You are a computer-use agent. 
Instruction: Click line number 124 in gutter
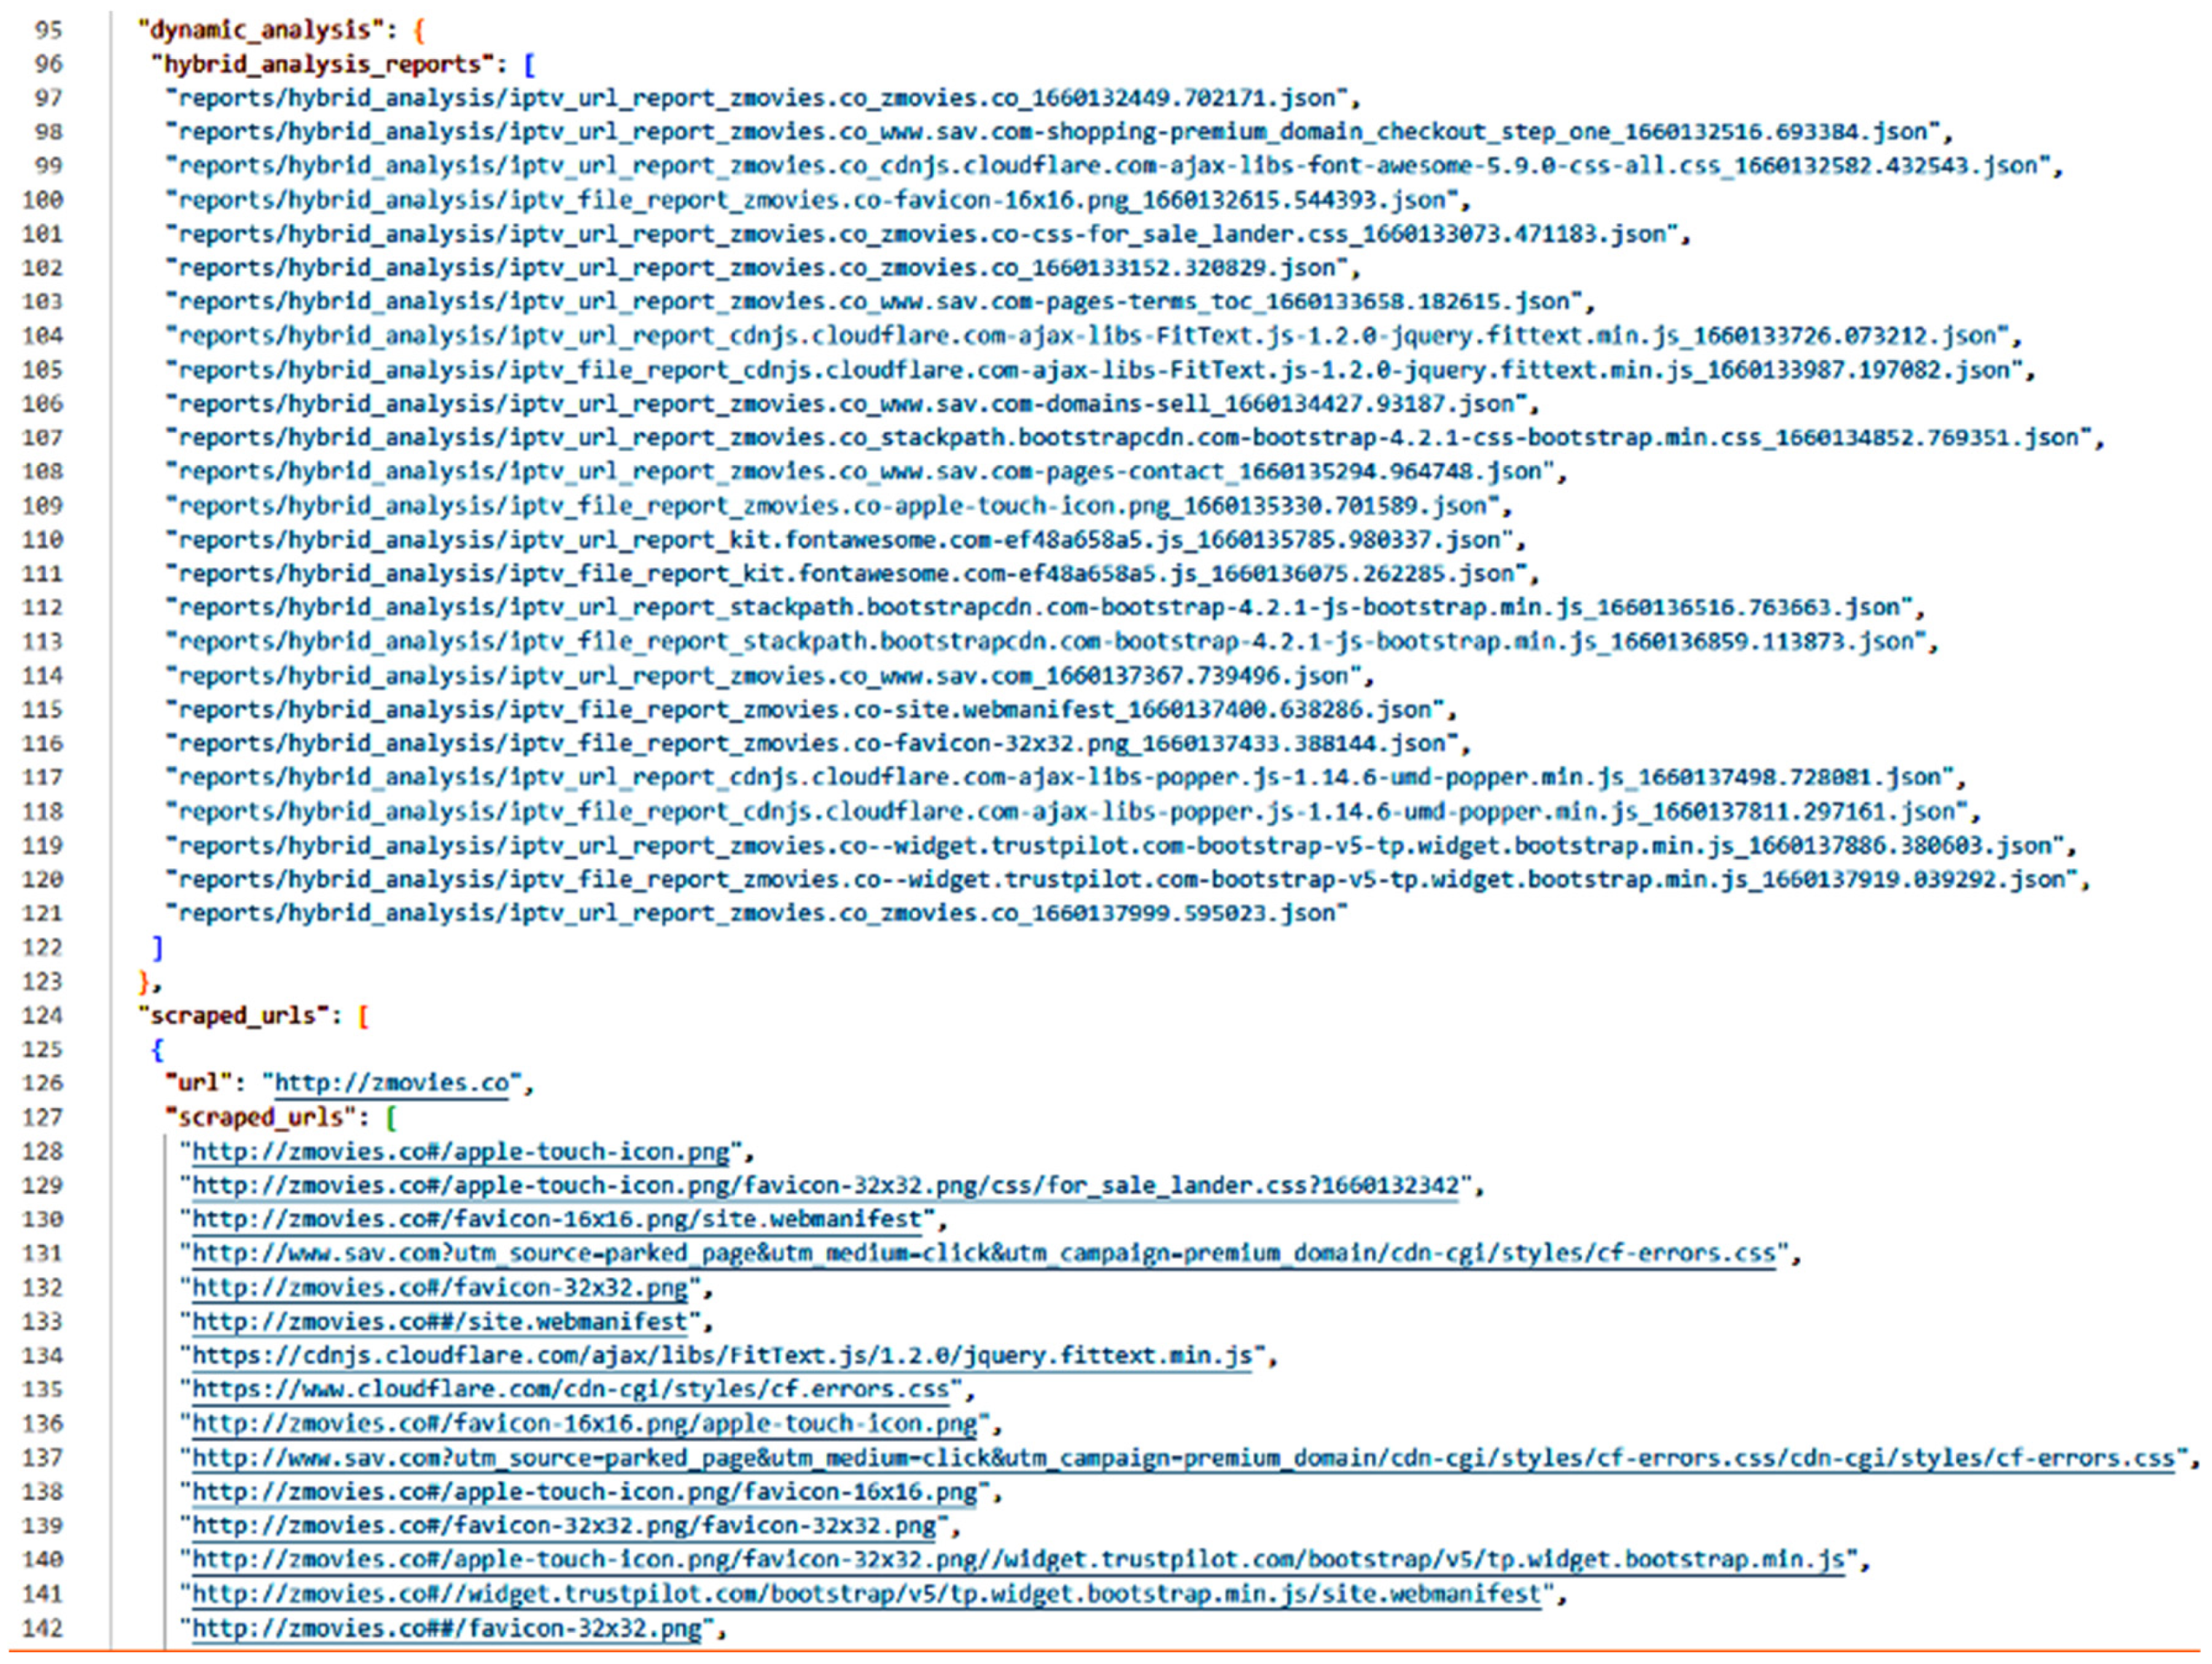point(42,1015)
